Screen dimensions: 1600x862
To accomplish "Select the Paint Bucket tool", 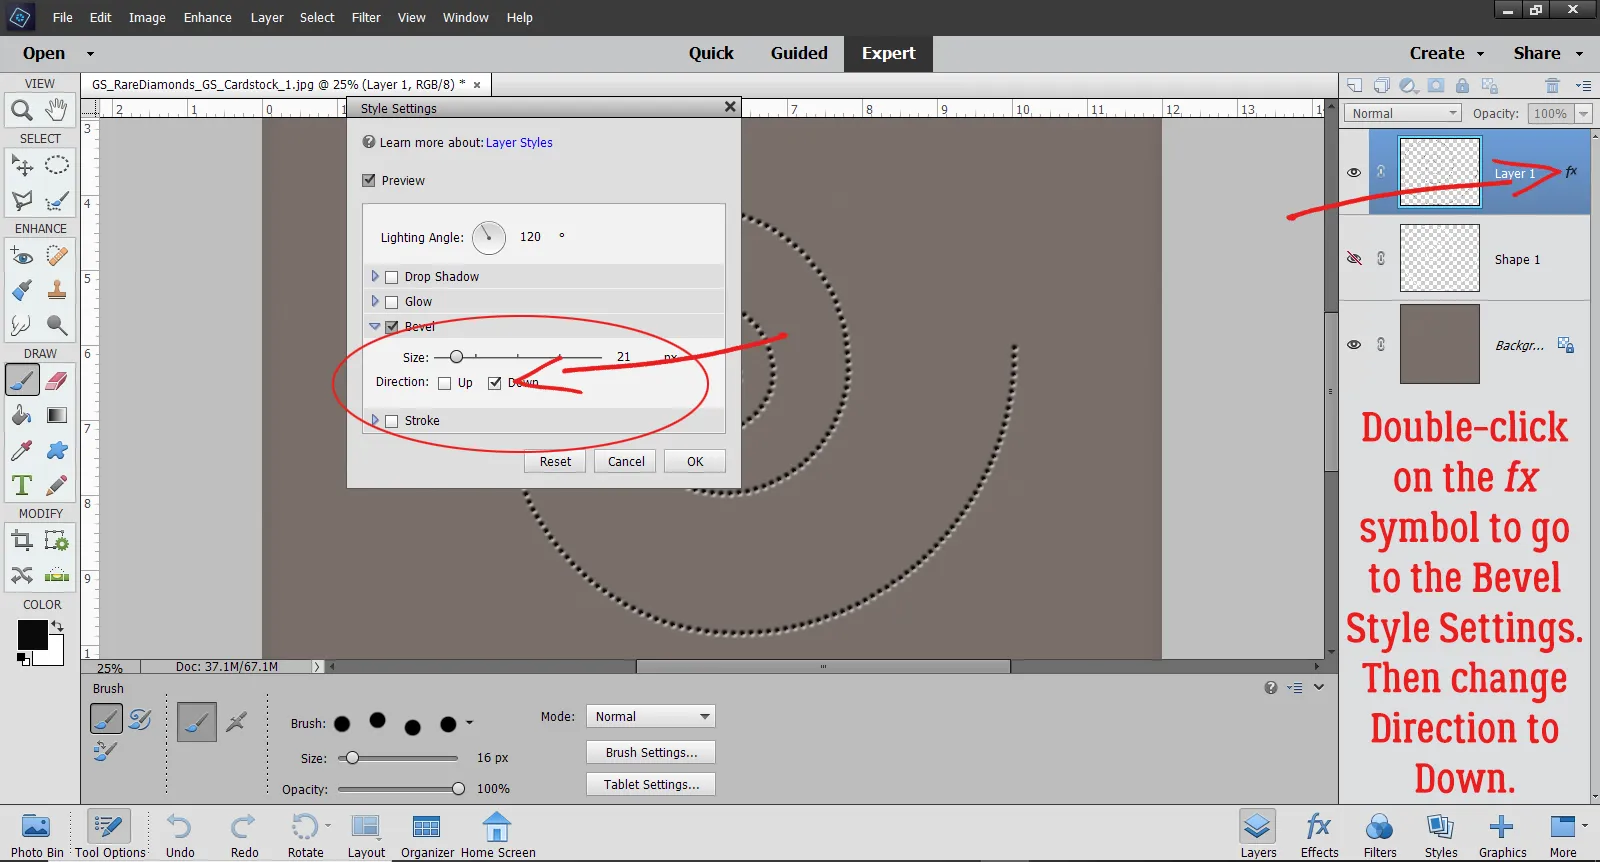I will click(21, 416).
